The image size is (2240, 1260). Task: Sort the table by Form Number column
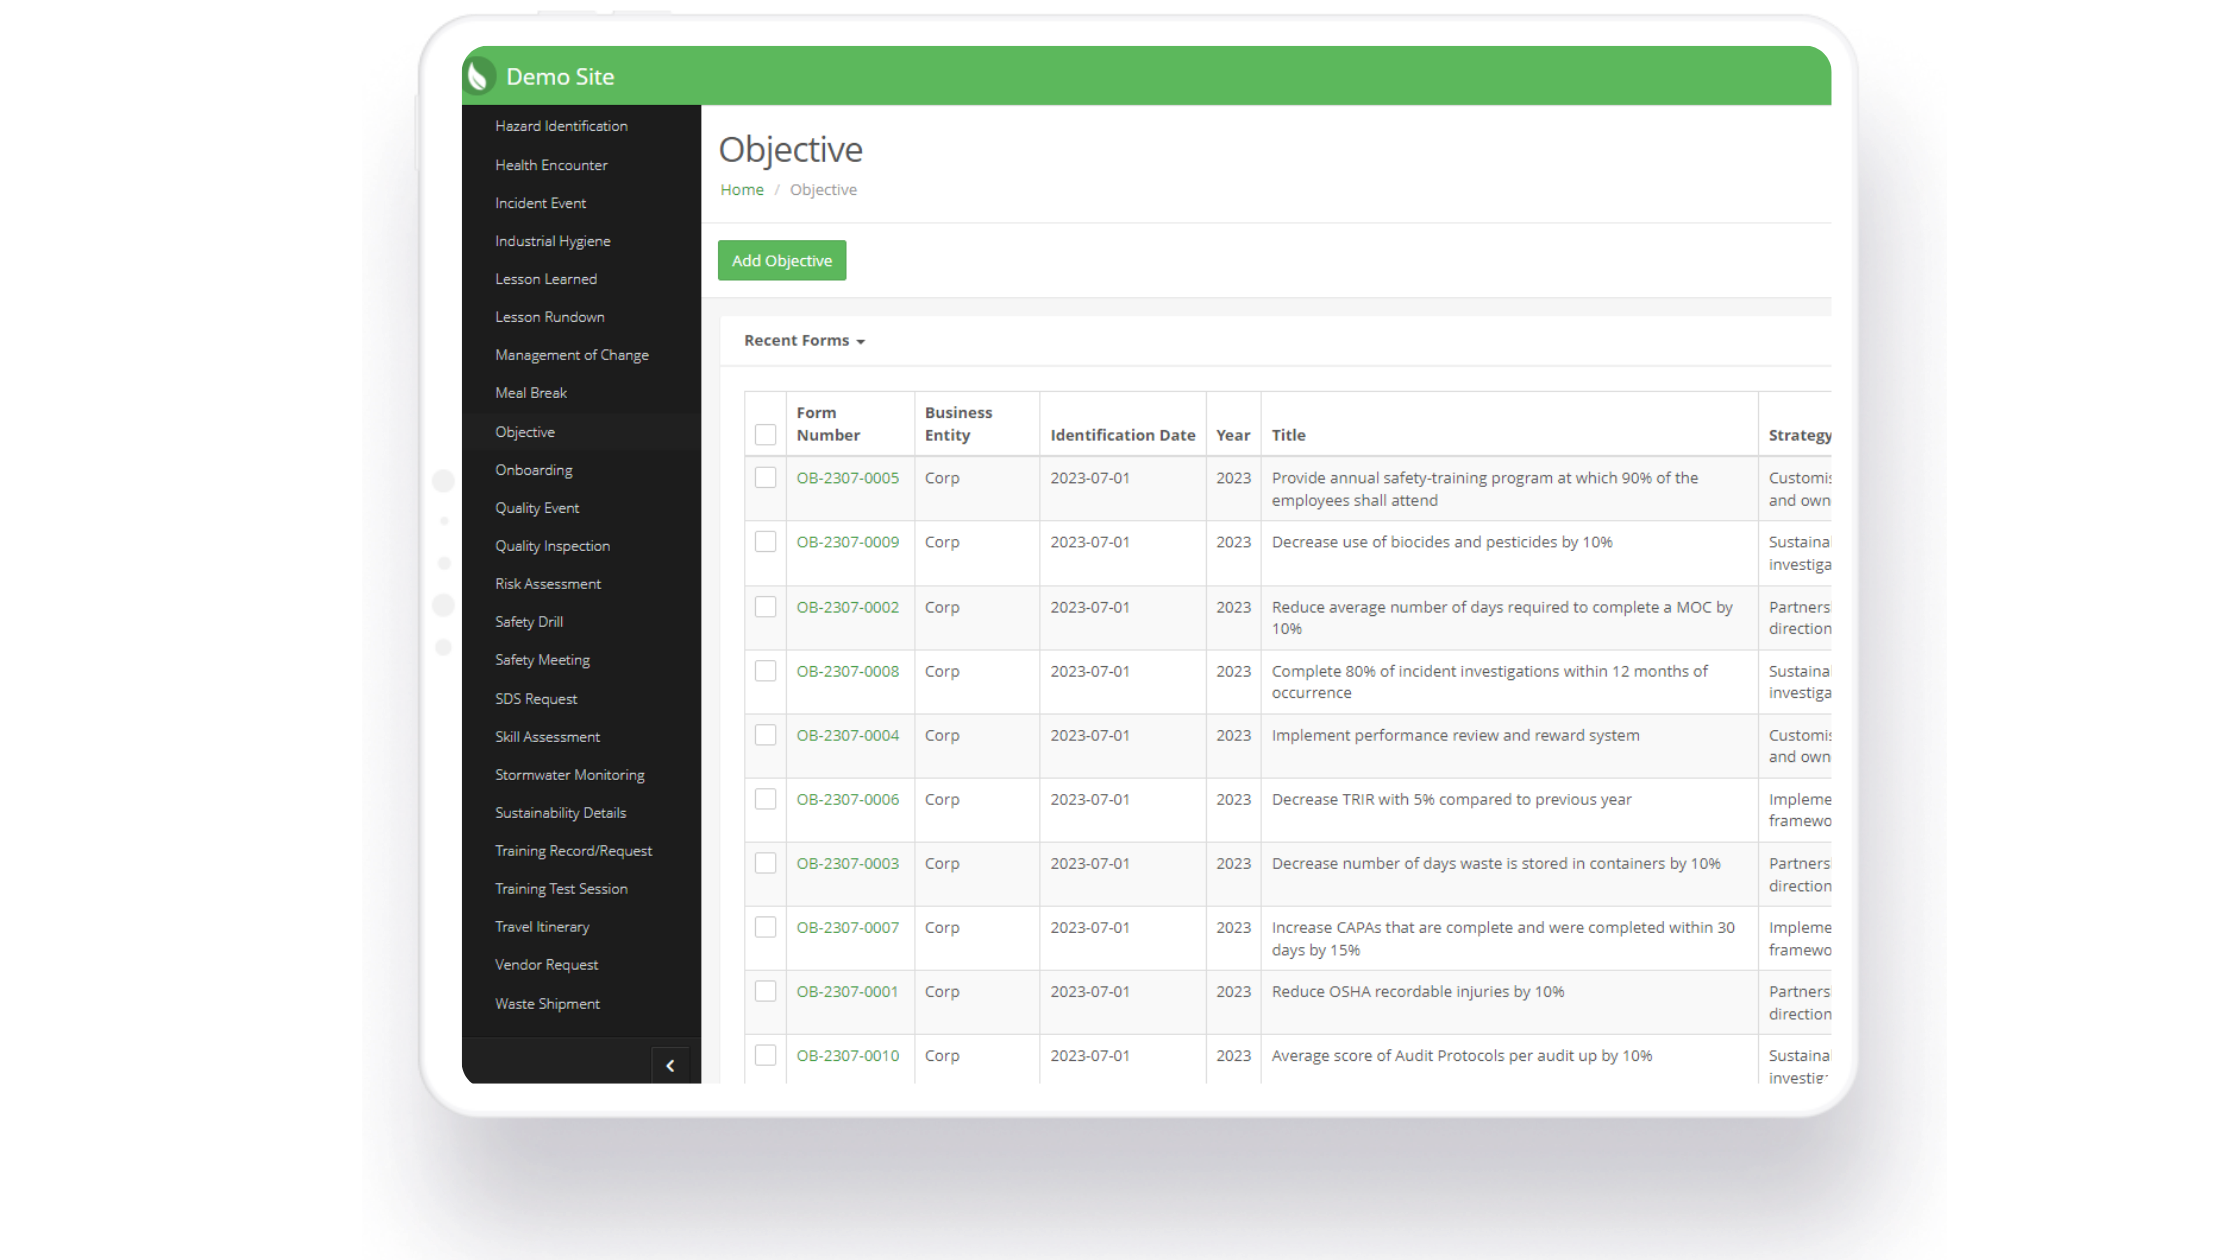(x=827, y=423)
